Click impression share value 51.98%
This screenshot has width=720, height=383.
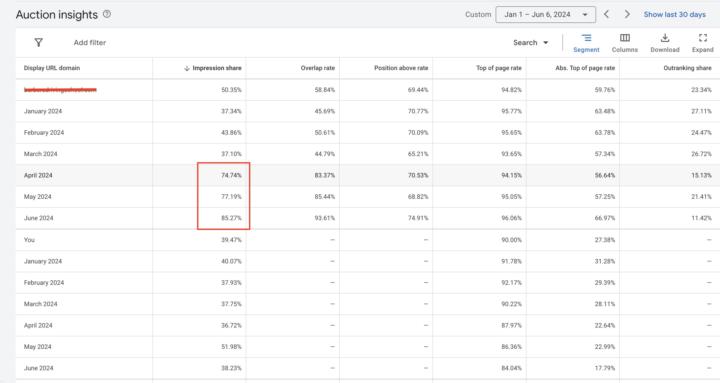coord(231,347)
